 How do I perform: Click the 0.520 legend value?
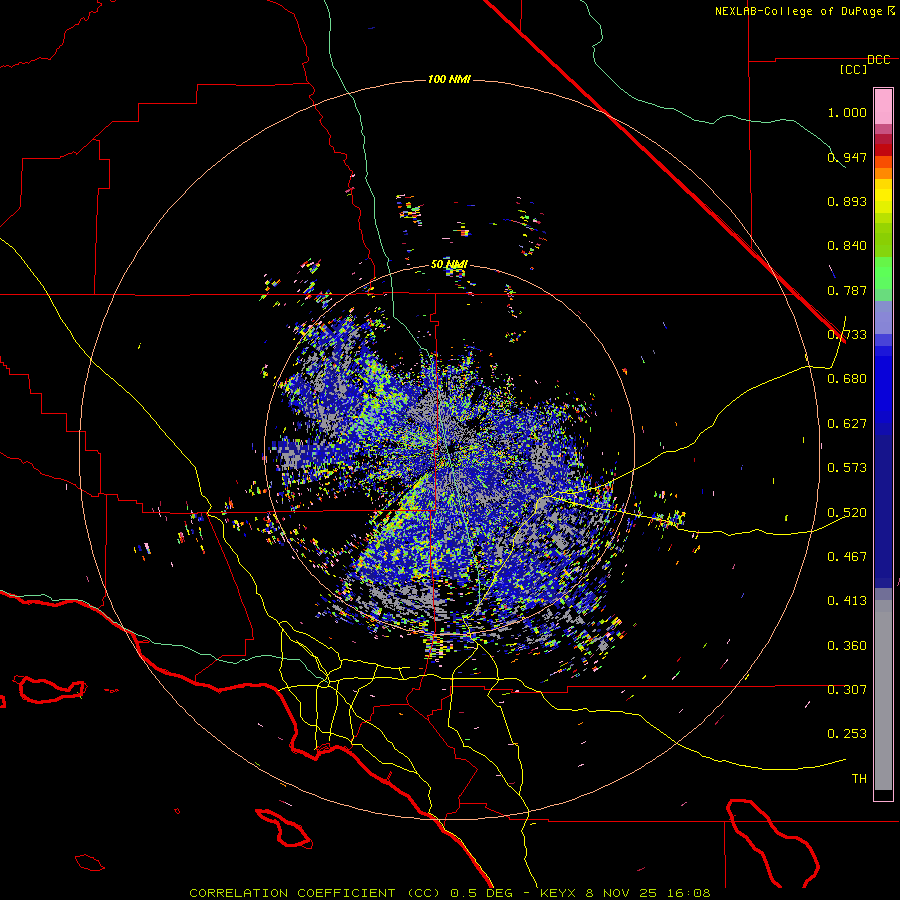coord(847,513)
